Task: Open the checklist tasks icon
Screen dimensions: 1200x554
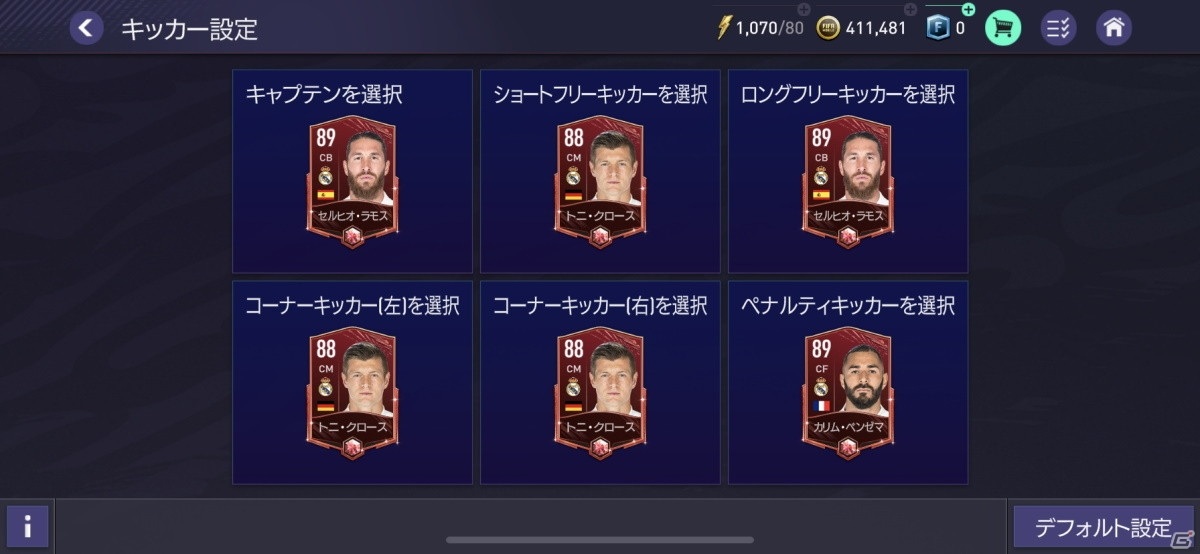Action: click(1059, 28)
